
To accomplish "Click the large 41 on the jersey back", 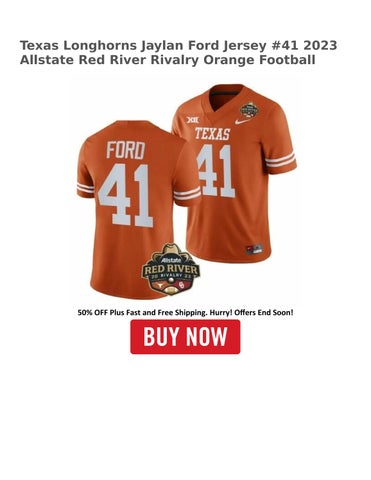I will pyautogui.click(x=126, y=195).
